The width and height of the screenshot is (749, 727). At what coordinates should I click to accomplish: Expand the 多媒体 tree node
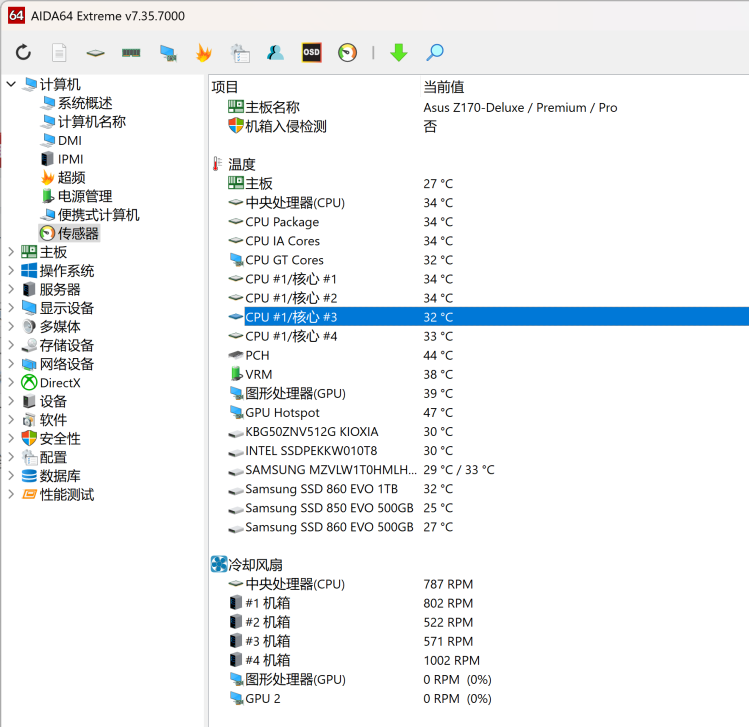[x=11, y=326]
